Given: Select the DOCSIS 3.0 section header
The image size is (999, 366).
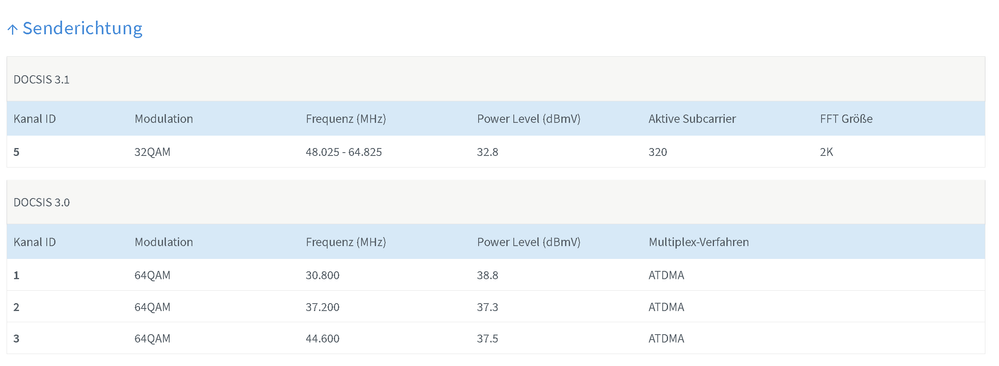Looking at the screenshot, I should [496, 202].
